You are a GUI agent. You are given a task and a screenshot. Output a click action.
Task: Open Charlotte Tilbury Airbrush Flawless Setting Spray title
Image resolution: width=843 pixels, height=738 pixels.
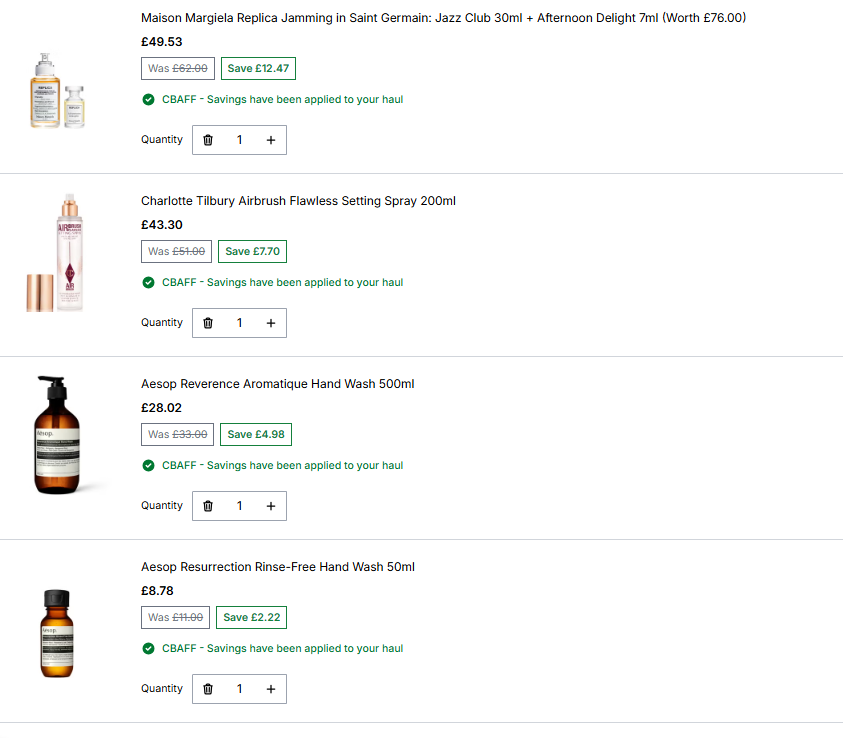coord(298,201)
